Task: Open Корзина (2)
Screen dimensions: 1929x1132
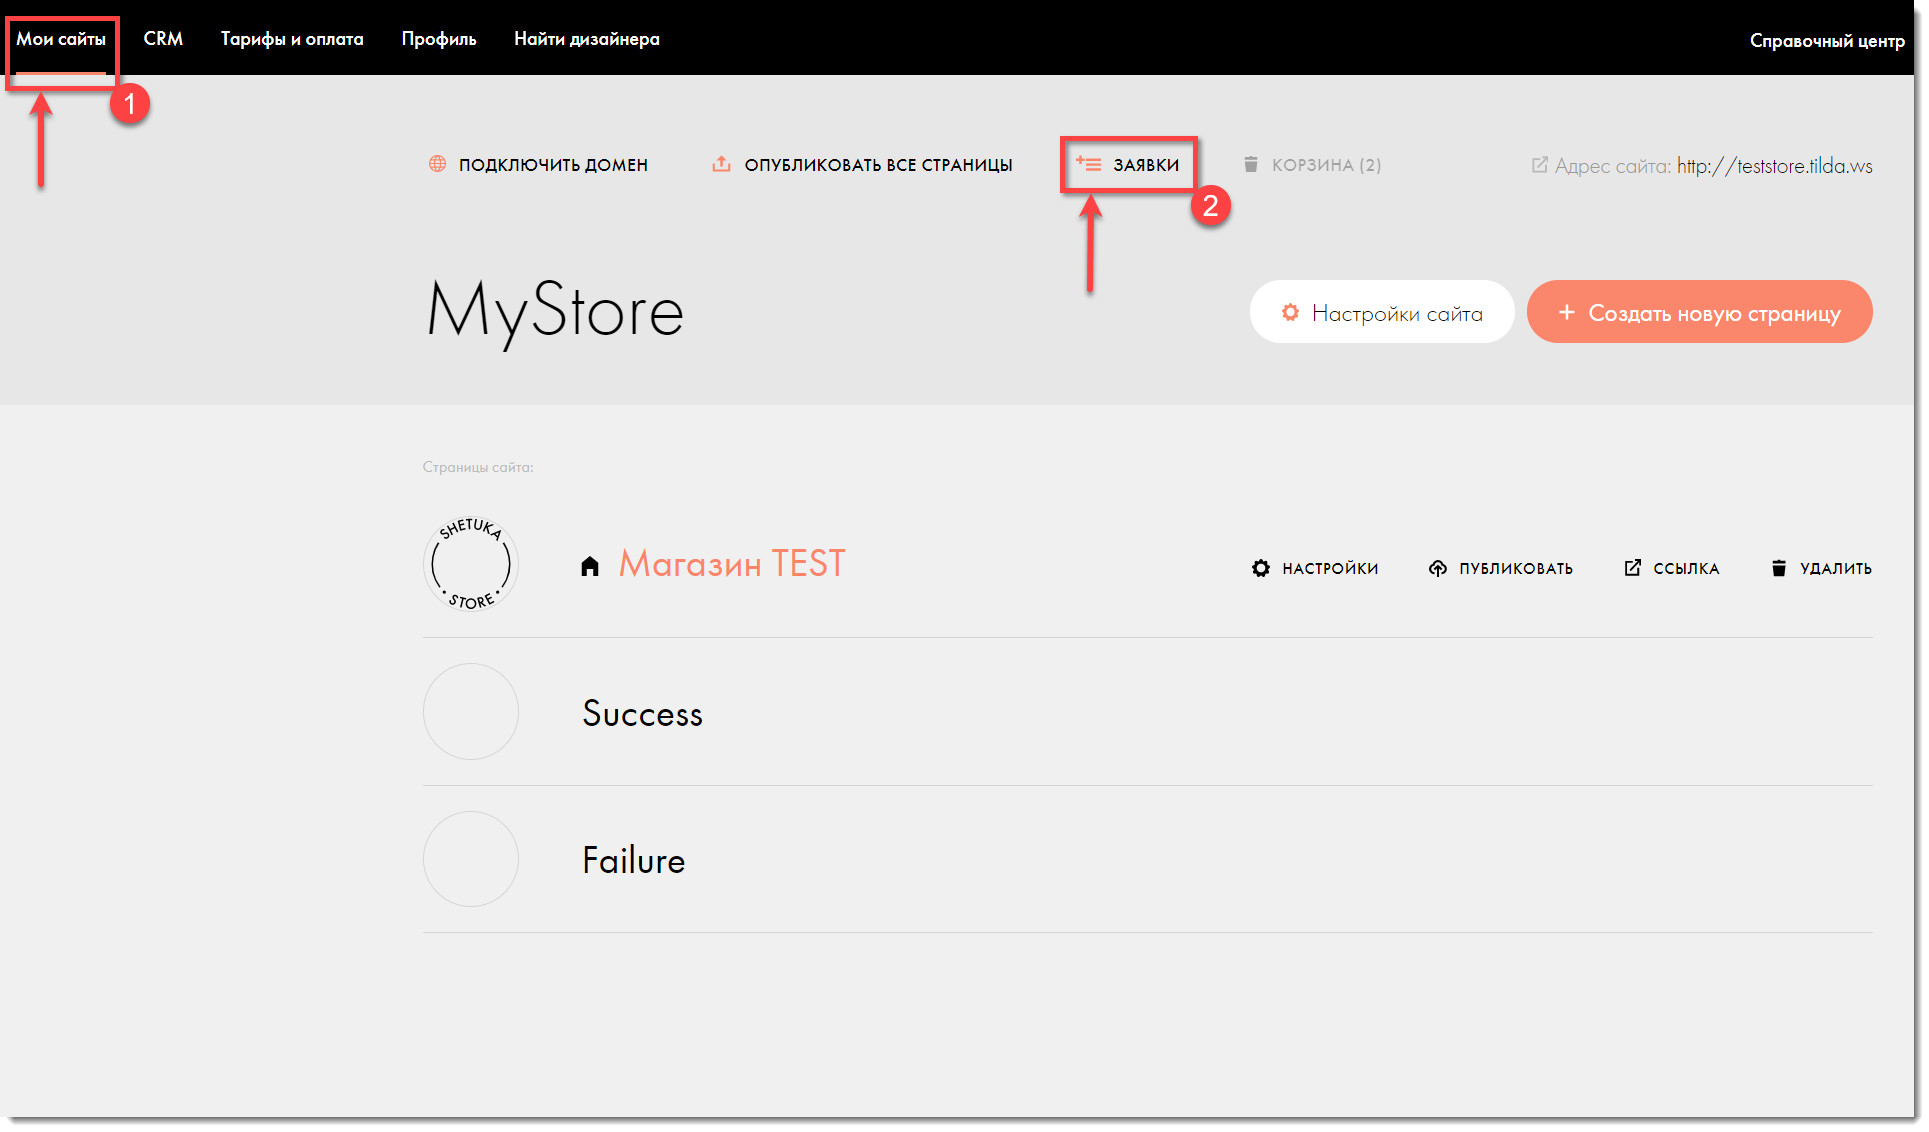Action: tap(1326, 165)
